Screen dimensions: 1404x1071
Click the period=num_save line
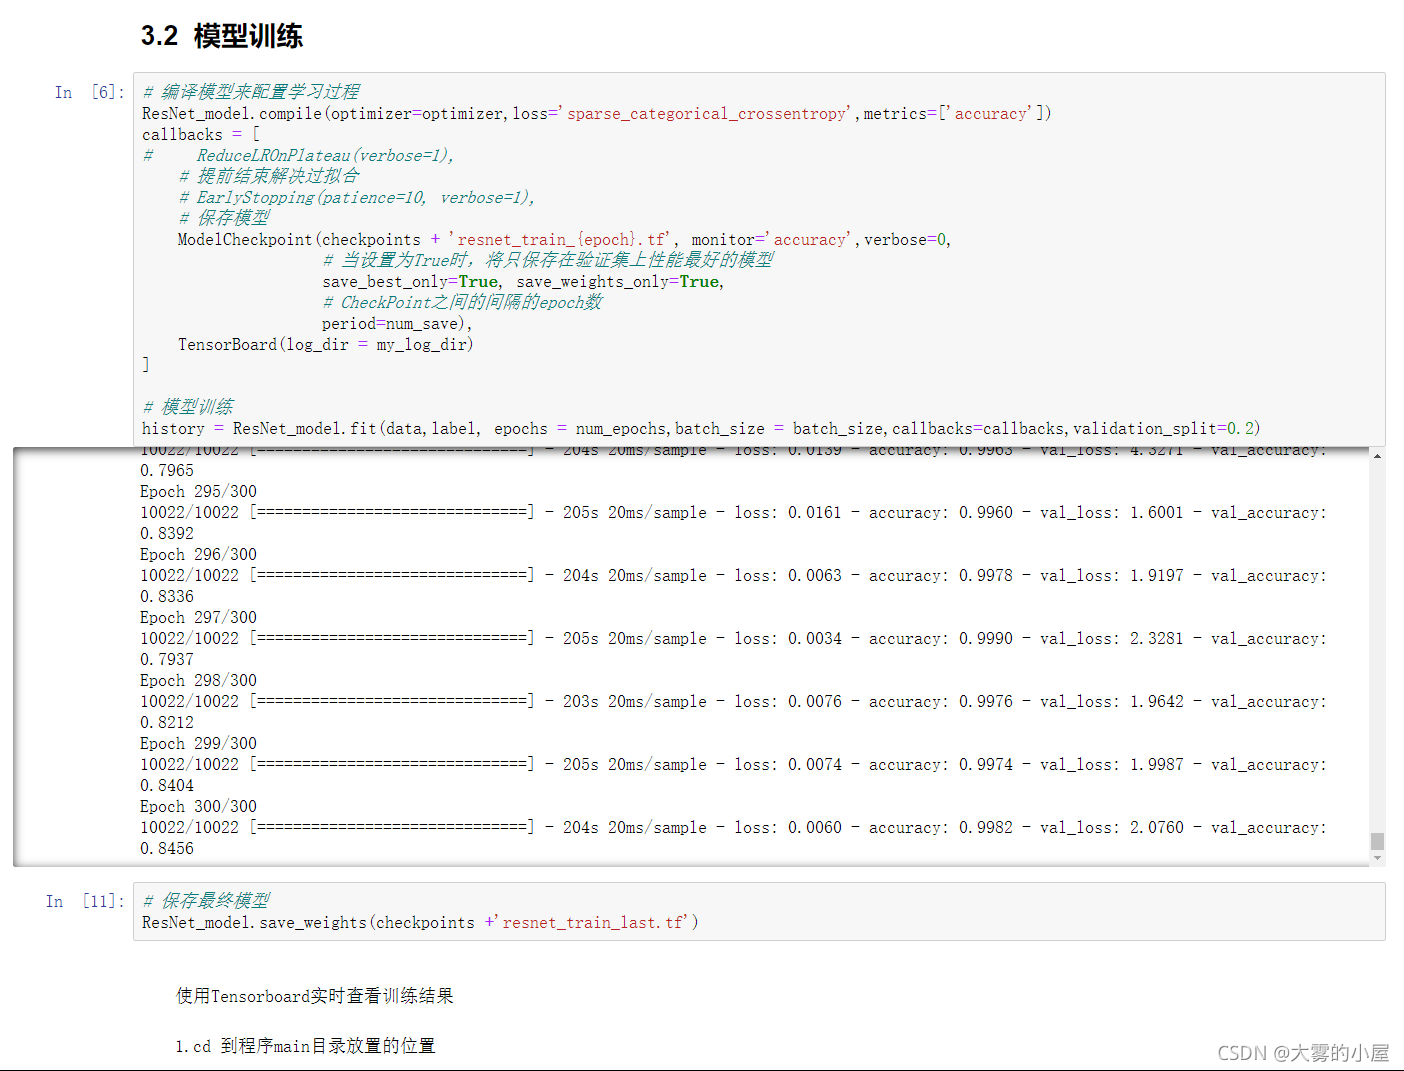click(397, 324)
